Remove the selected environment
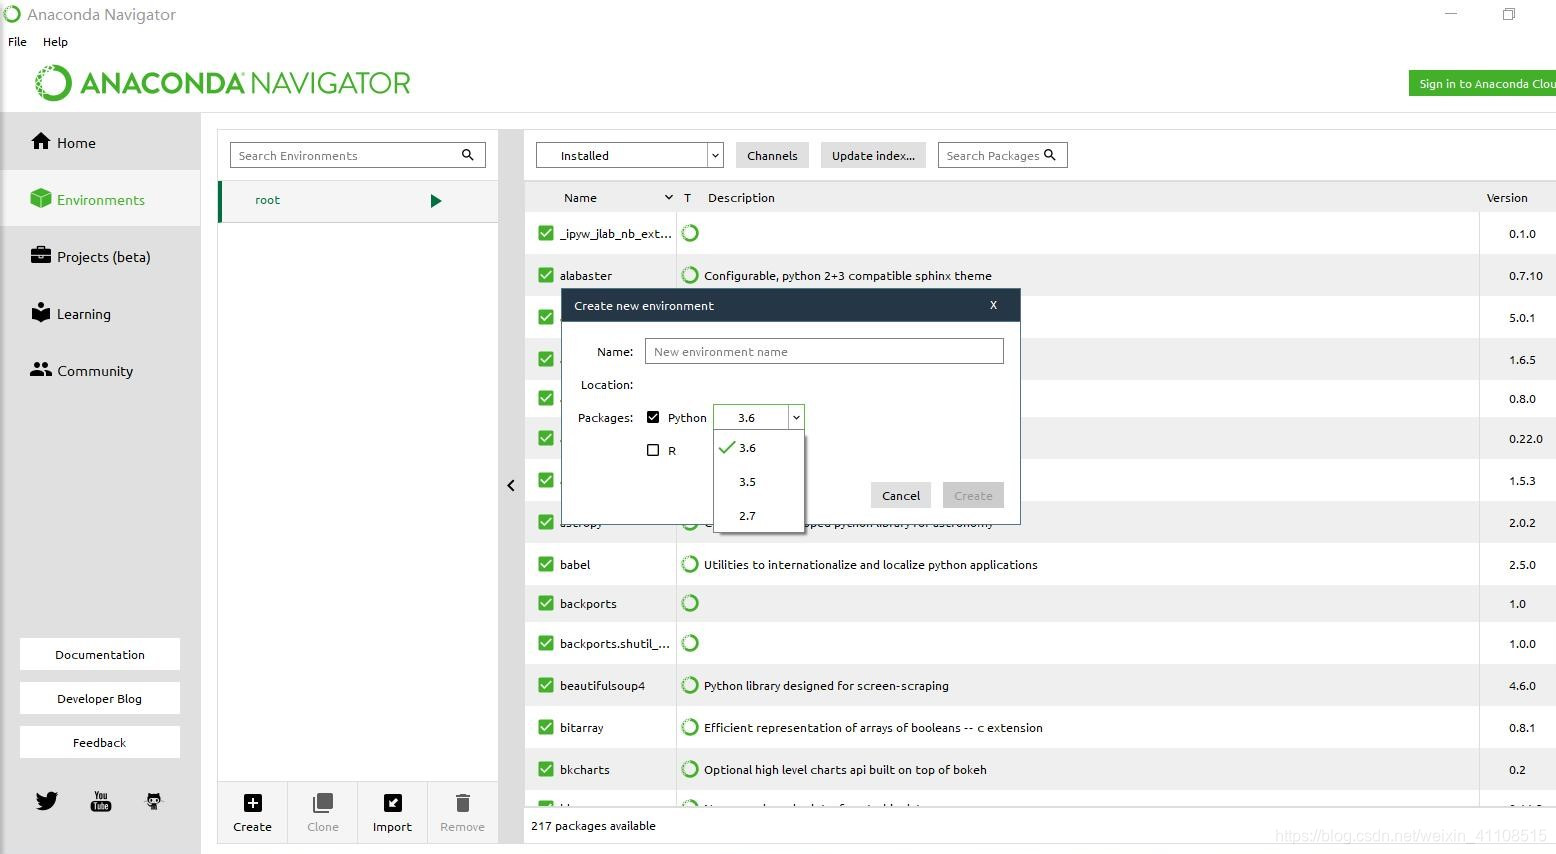 click(x=462, y=812)
